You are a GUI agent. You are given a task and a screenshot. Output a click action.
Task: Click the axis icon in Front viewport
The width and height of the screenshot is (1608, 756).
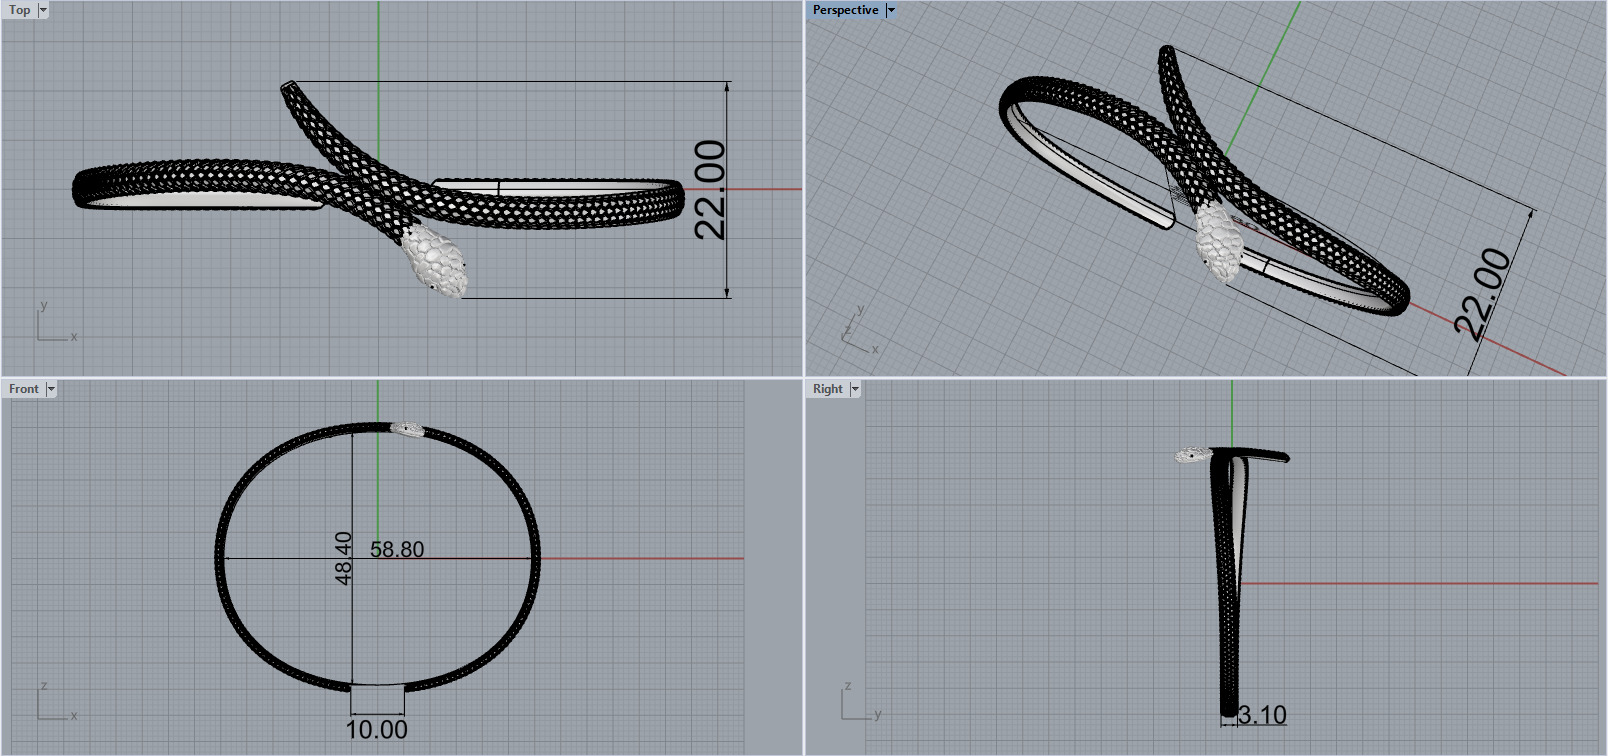click(56, 702)
